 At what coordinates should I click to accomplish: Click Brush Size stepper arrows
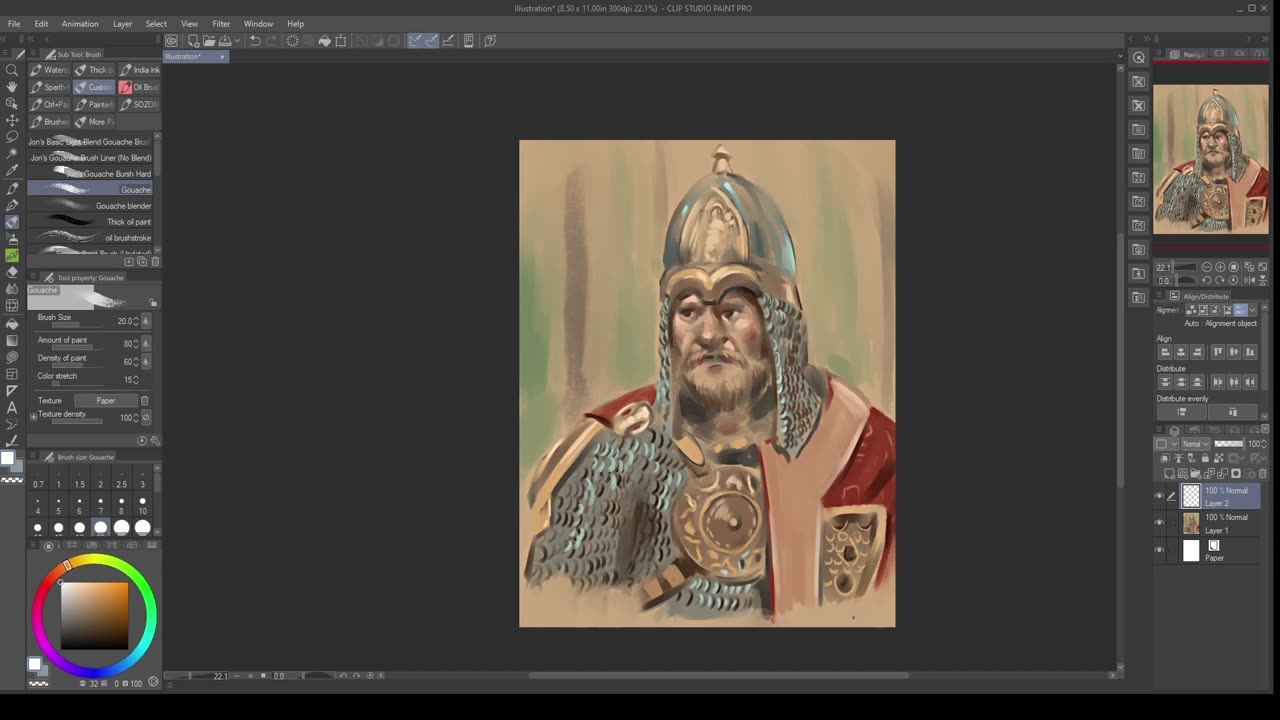pyautogui.click(x=136, y=321)
